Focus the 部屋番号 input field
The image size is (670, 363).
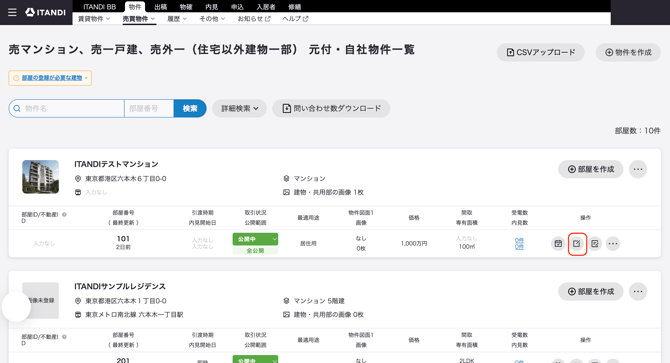[149, 108]
